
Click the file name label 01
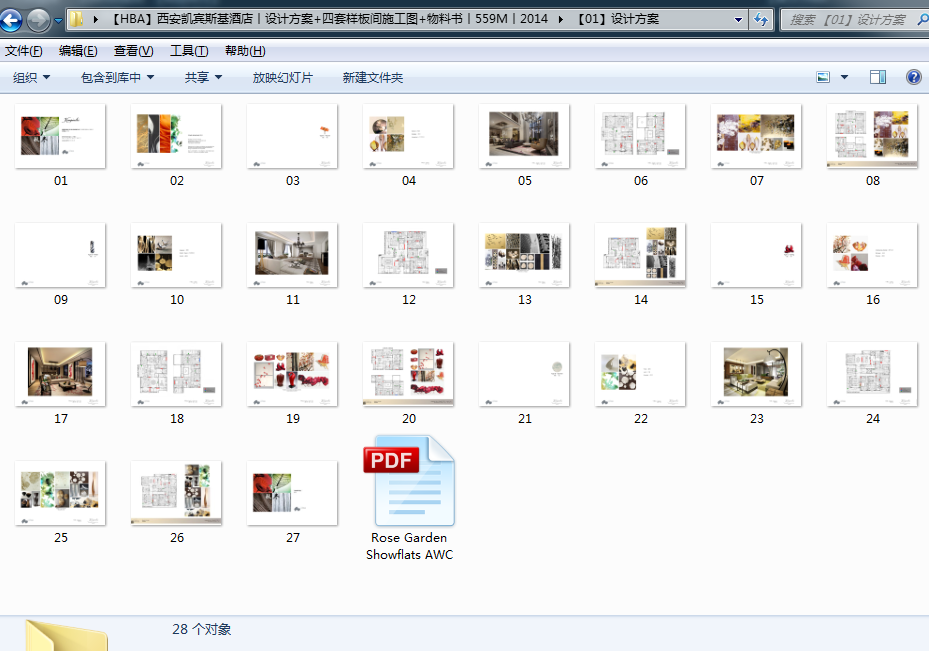(x=60, y=181)
